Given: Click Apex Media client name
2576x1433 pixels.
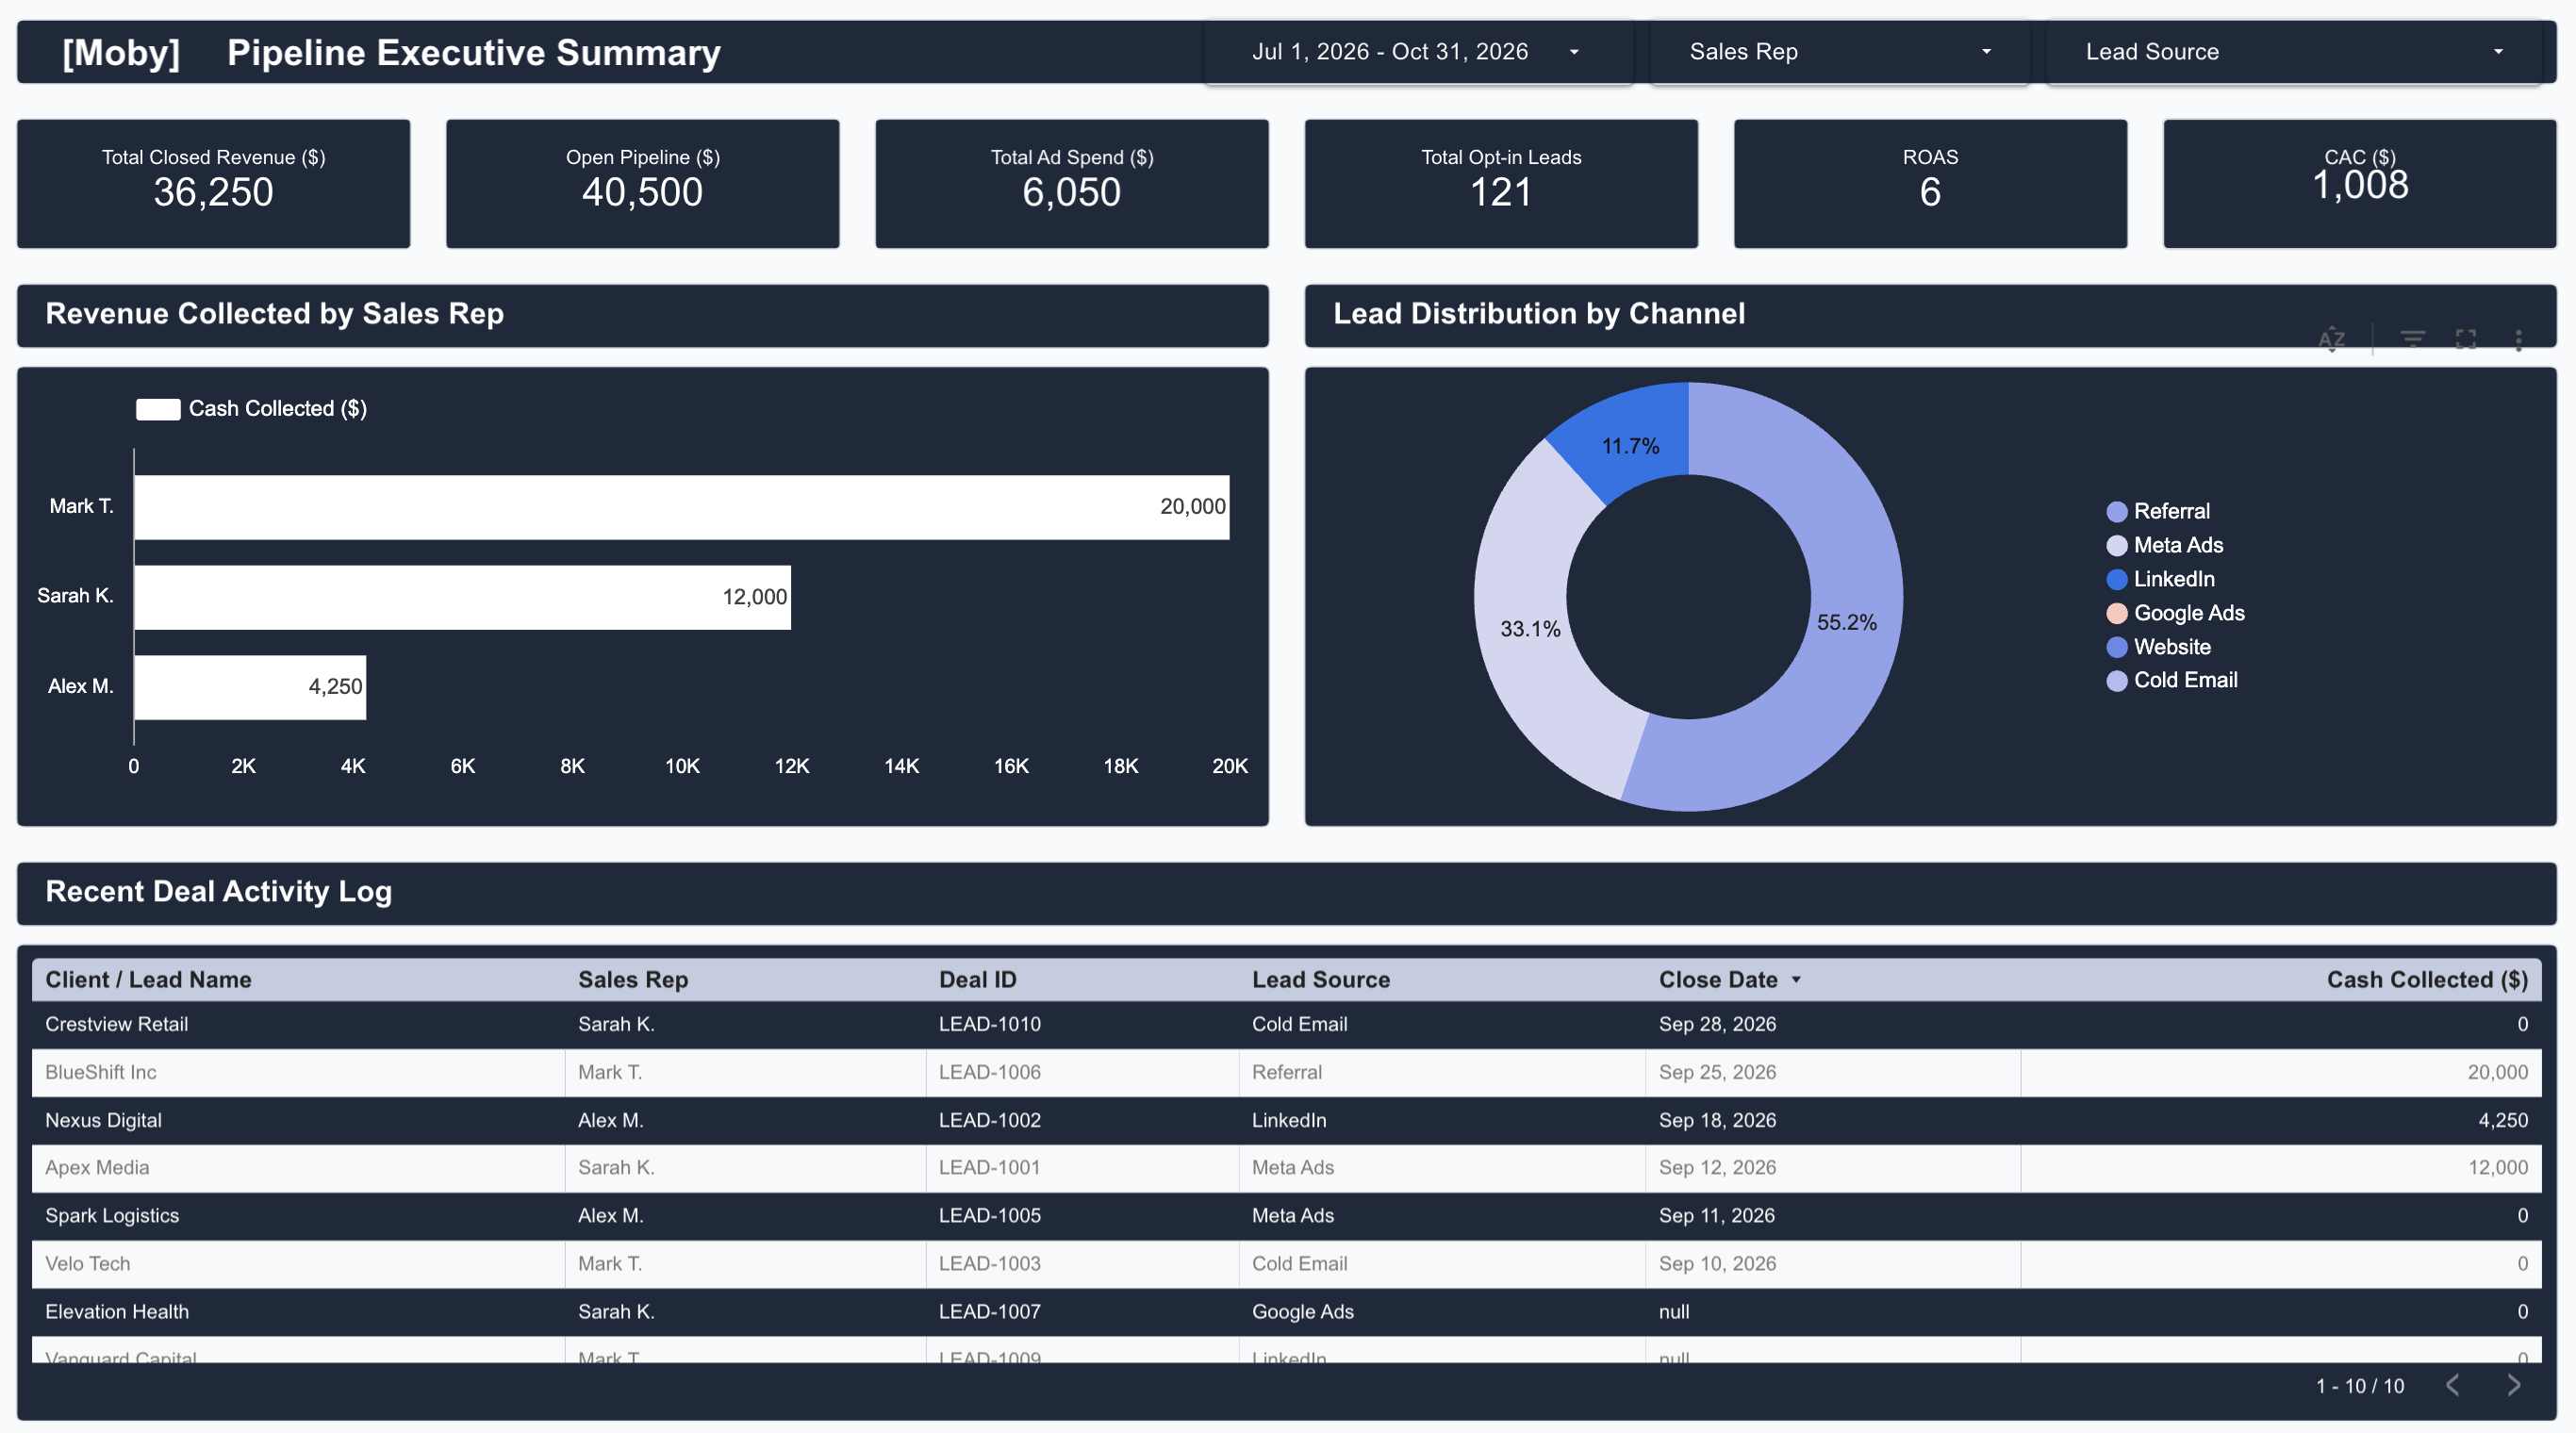Looking at the screenshot, I should [x=97, y=1167].
